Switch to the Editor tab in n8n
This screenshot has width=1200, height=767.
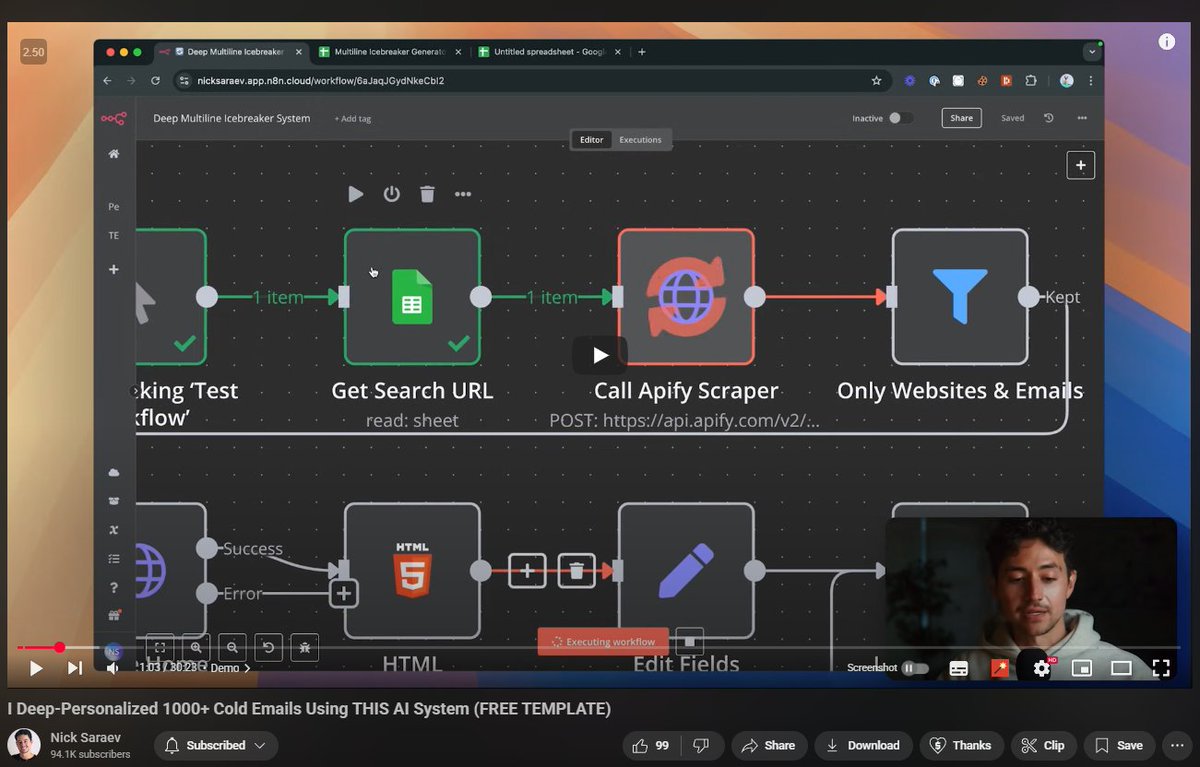(x=592, y=140)
